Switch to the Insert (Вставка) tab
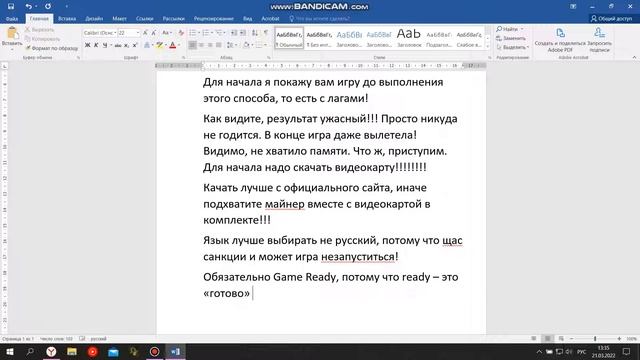 point(67,19)
